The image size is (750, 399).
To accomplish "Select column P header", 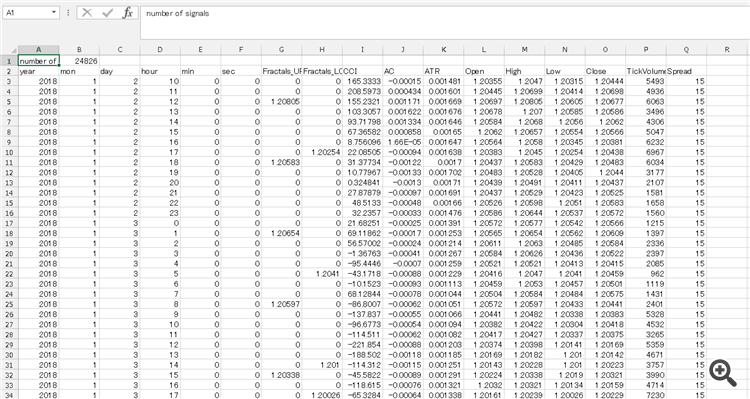I will point(646,49).
